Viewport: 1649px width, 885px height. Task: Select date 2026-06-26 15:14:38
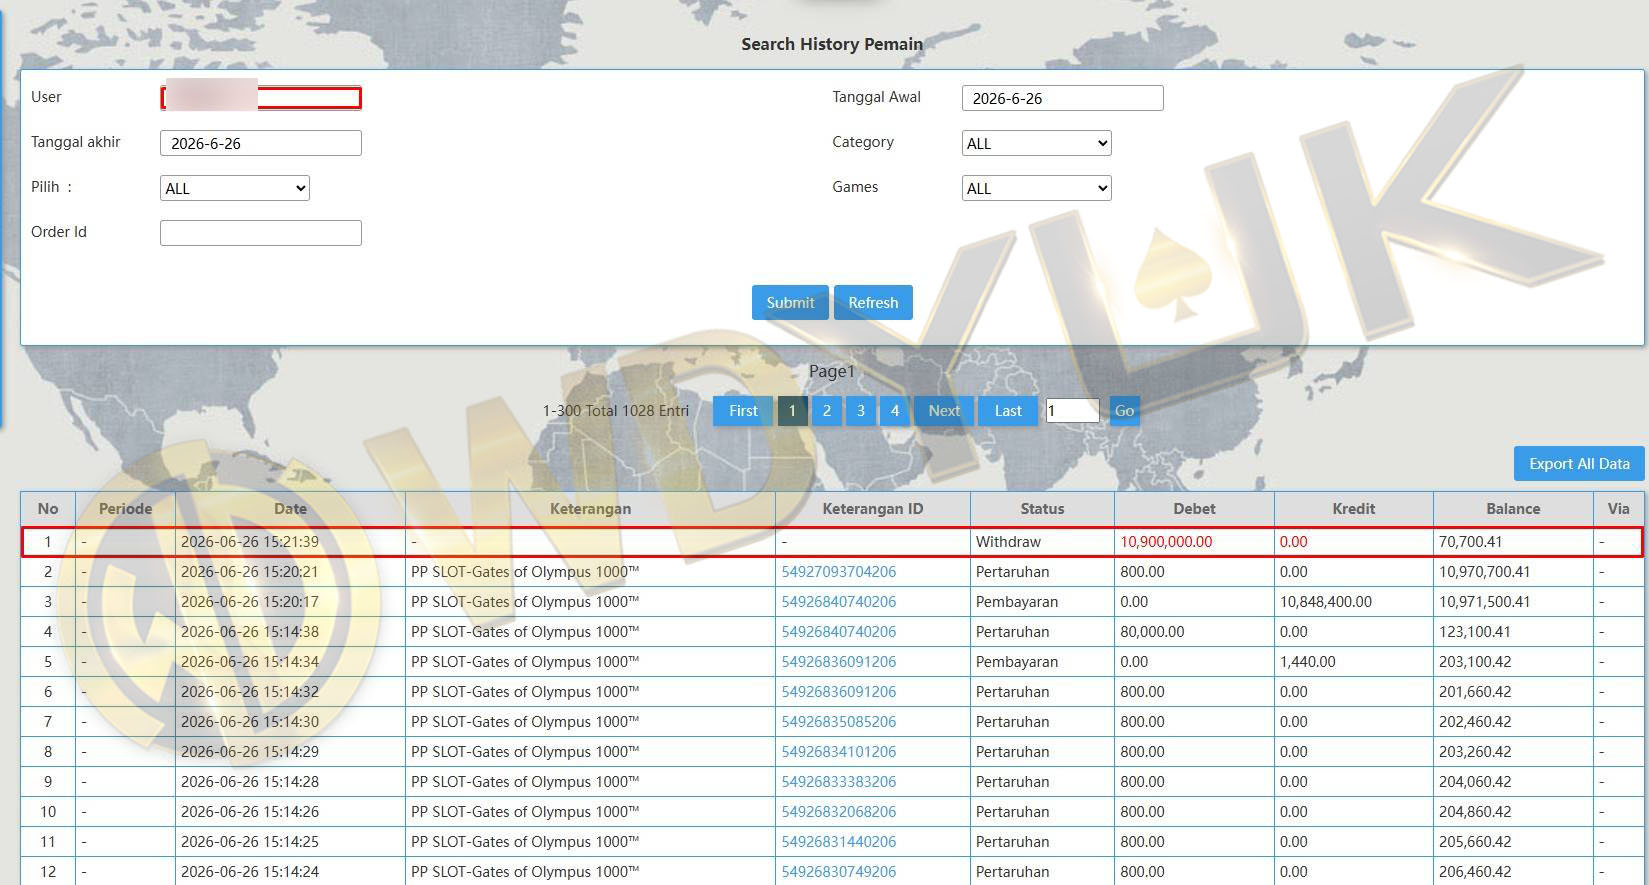tap(250, 632)
